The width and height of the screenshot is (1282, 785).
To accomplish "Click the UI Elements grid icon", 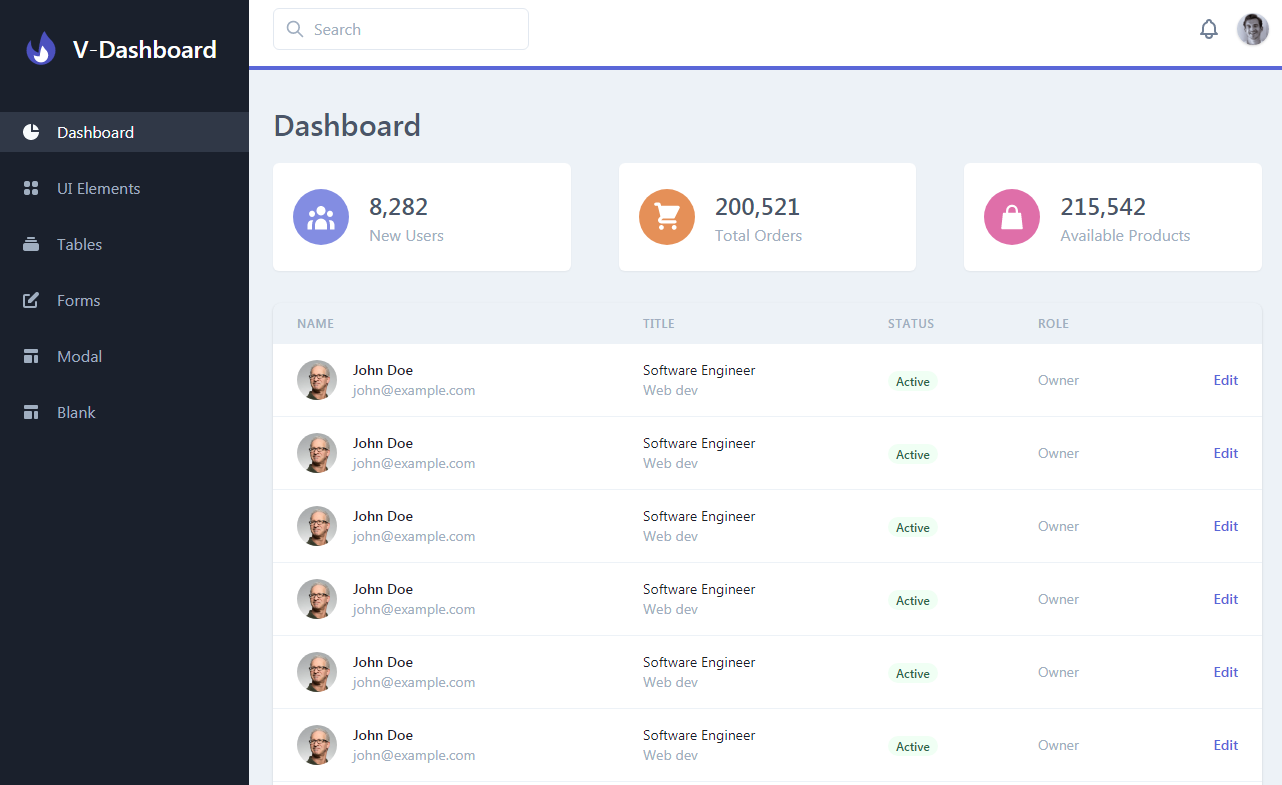I will (x=31, y=188).
